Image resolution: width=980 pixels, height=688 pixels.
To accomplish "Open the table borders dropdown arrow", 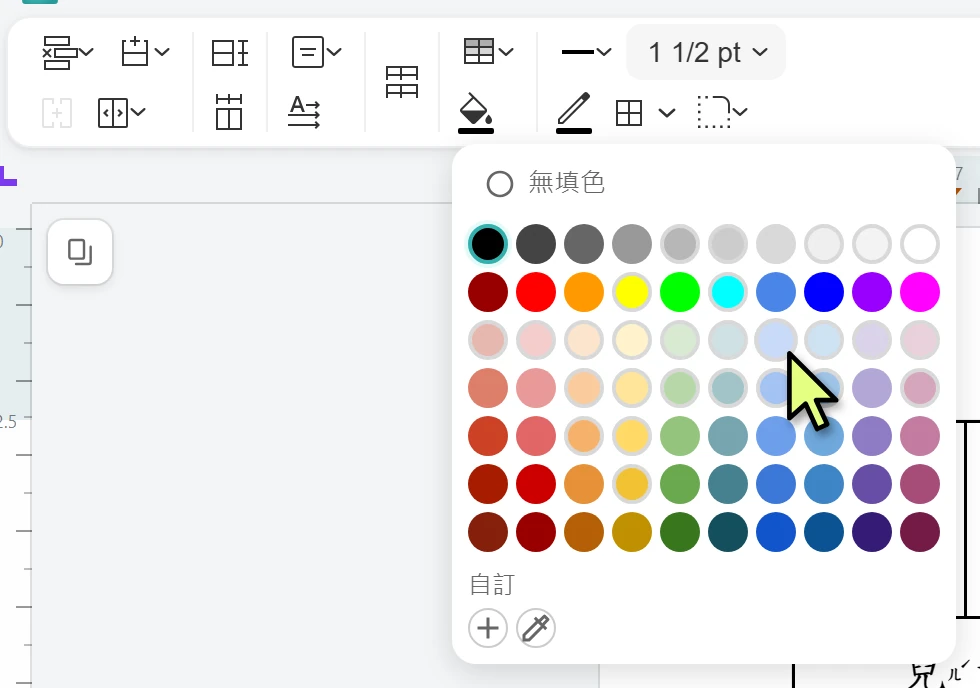I will click(x=667, y=113).
